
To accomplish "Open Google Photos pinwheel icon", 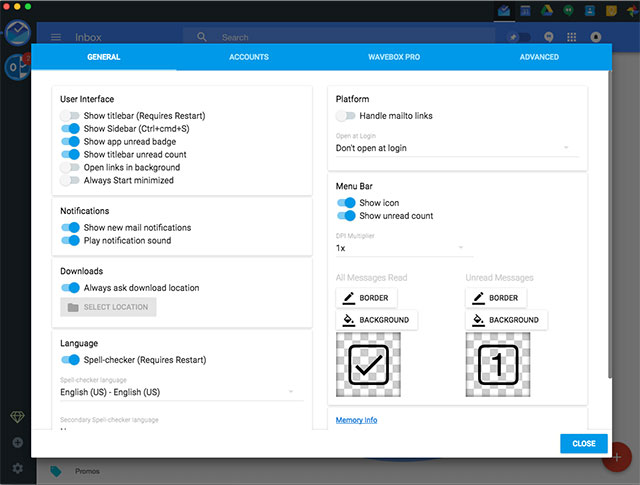I will pos(630,11).
